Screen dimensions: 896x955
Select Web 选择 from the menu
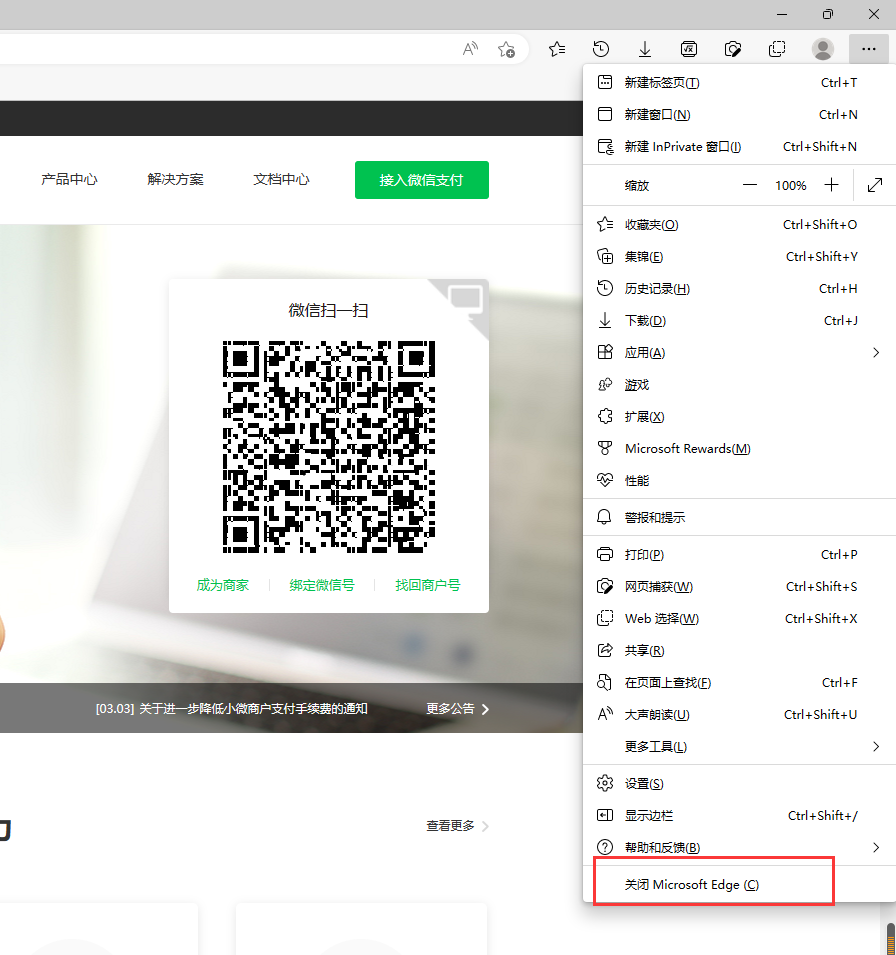739,619
